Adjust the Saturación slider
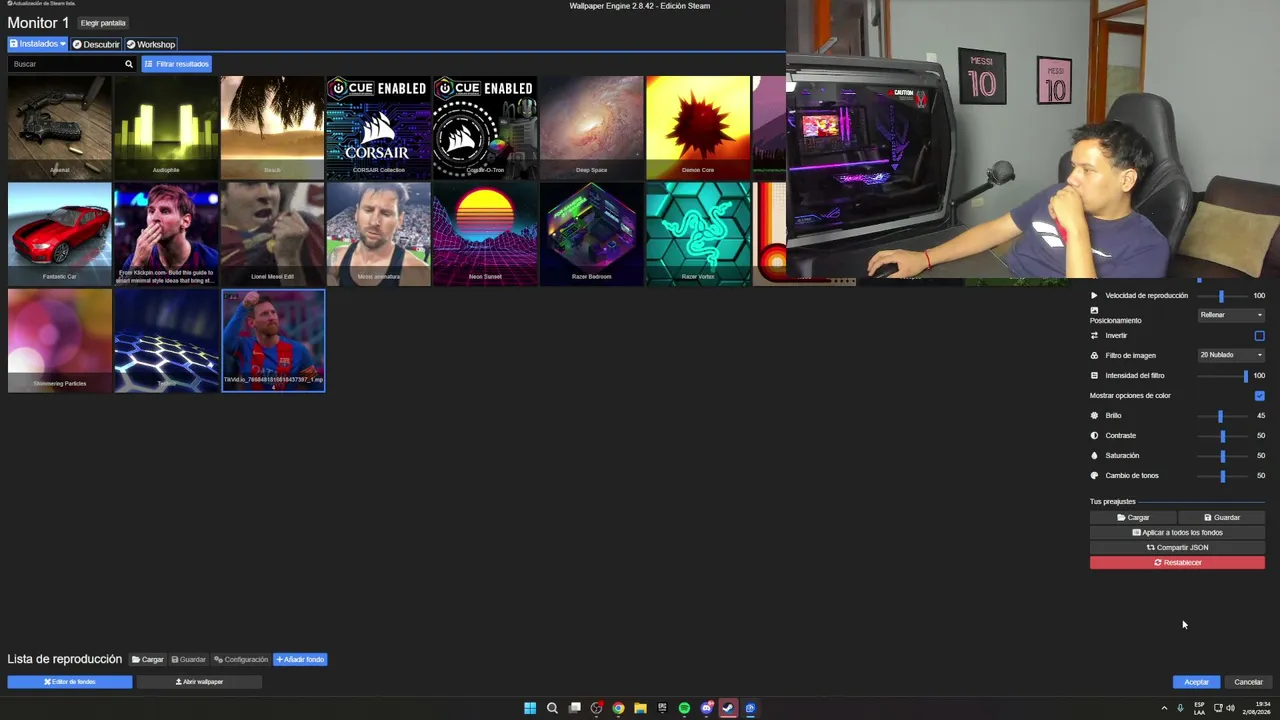The width and height of the screenshot is (1280, 720). coord(1222,456)
